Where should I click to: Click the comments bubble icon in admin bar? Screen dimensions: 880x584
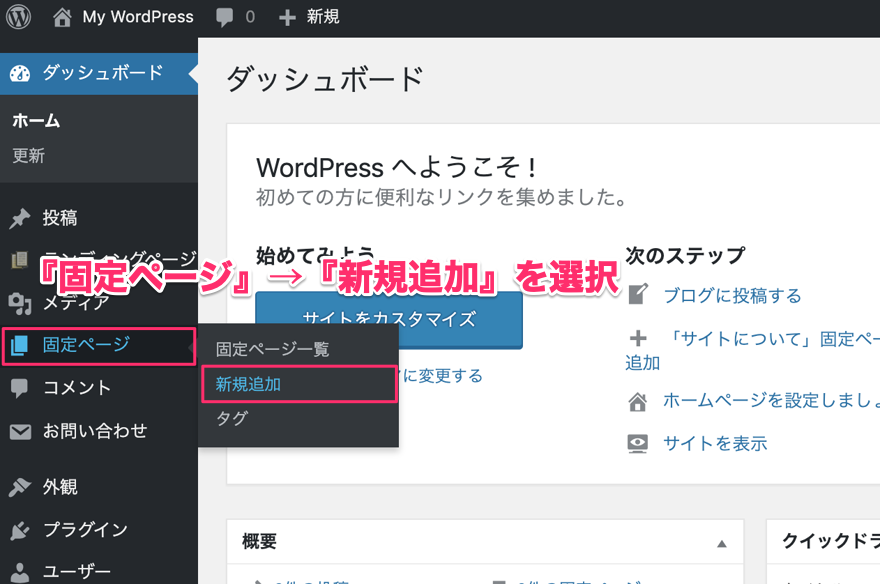(x=225, y=17)
